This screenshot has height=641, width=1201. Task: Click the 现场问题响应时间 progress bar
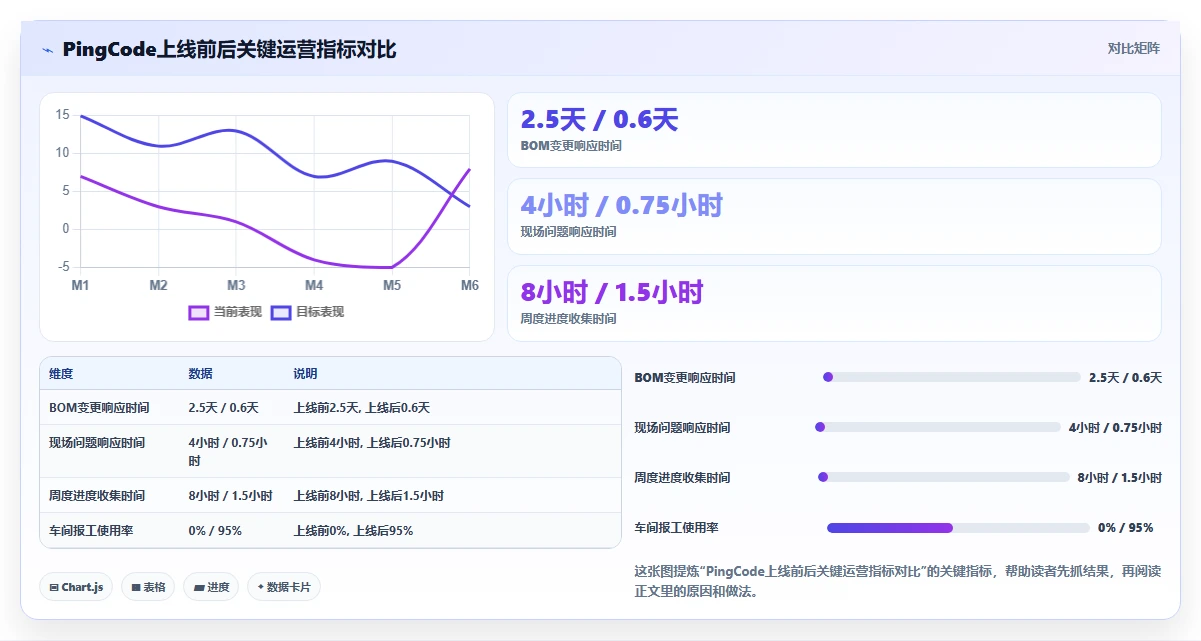pos(937,427)
